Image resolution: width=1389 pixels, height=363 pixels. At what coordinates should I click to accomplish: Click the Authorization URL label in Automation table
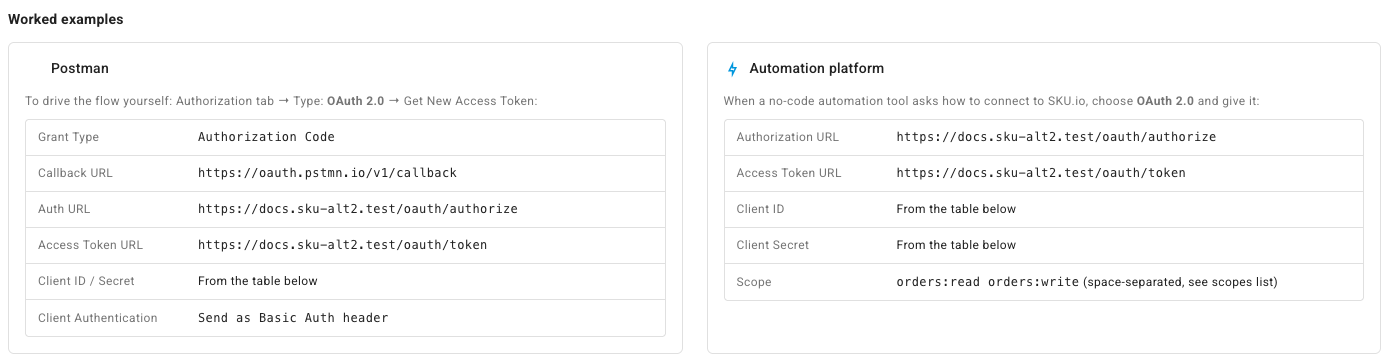(787, 137)
